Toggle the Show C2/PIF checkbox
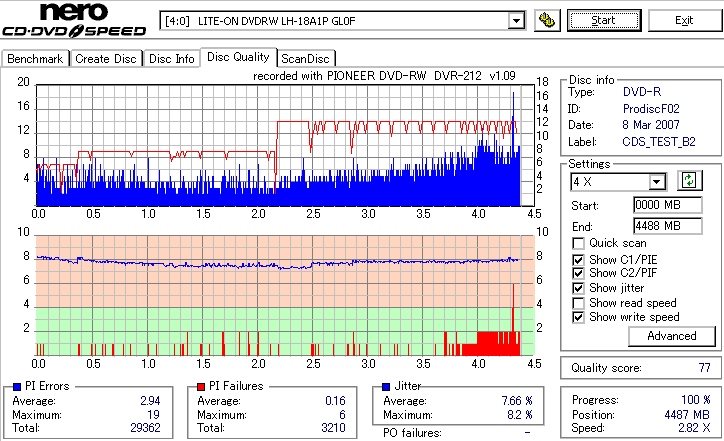The height and width of the screenshot is (441, 724). tap(578, 273)
